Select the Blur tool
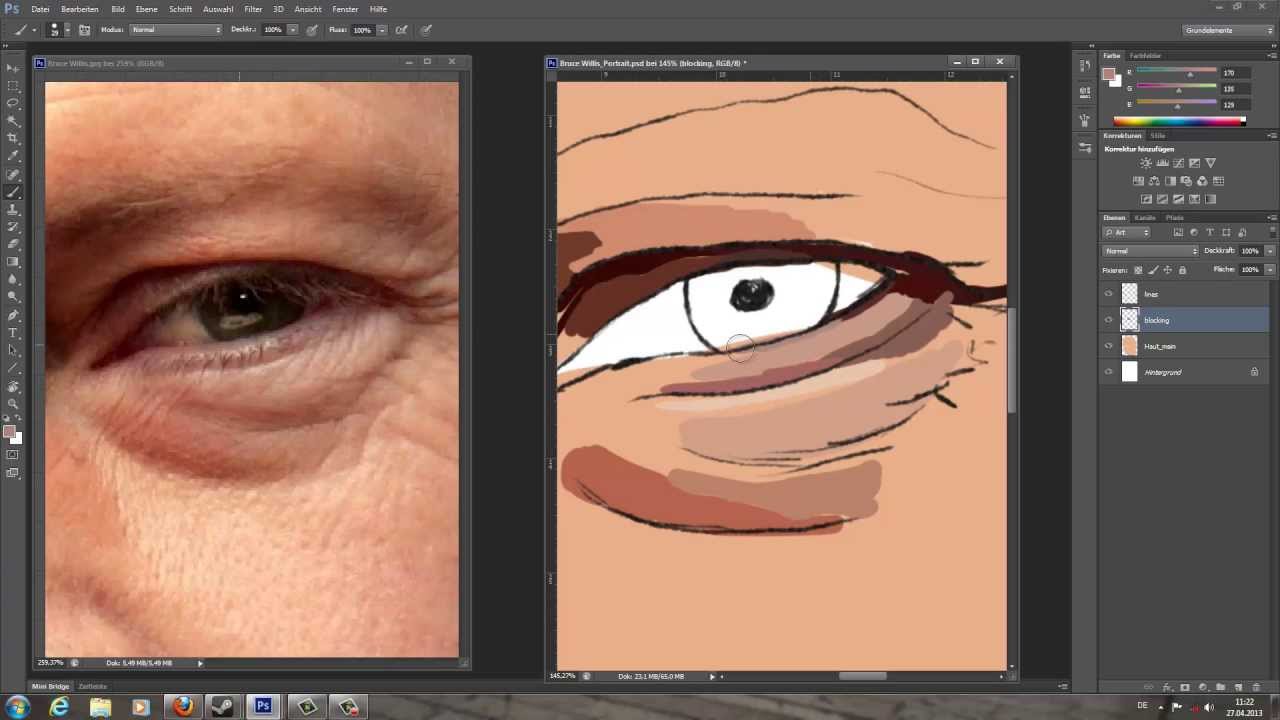Viewport: 1280px width, 720px height. point(13,279)
